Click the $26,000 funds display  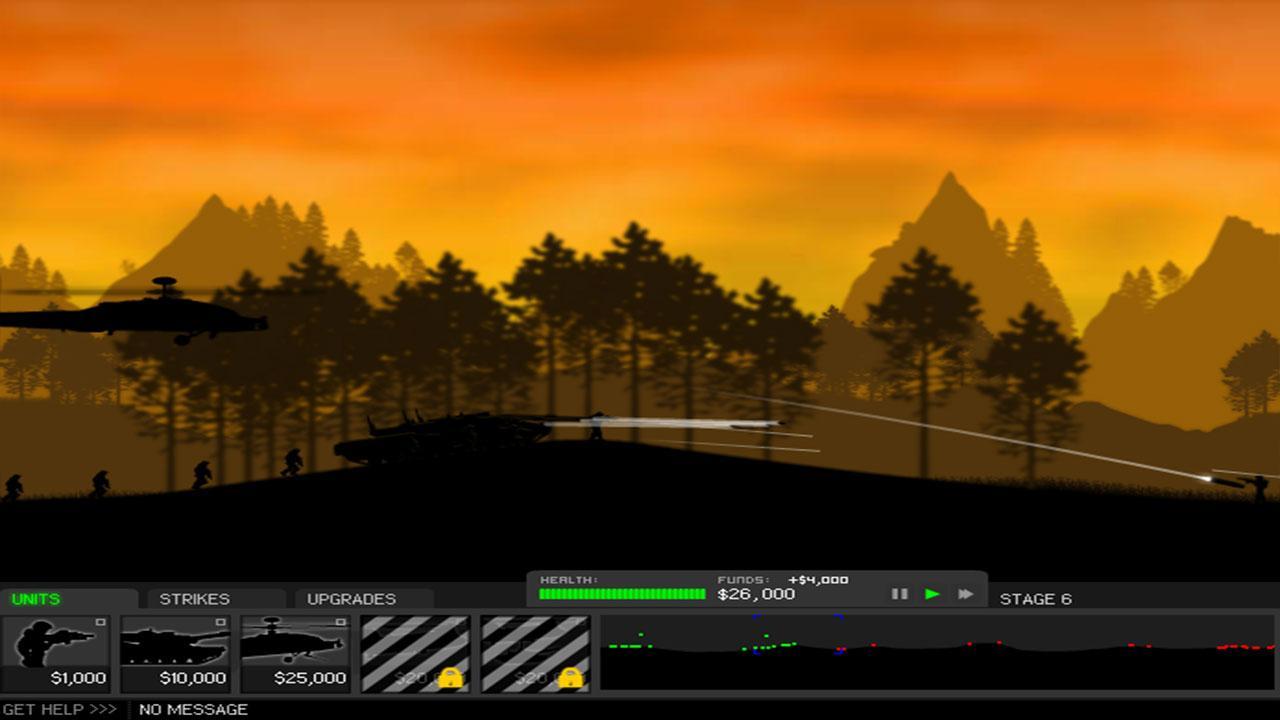click(x=756, y=594)
